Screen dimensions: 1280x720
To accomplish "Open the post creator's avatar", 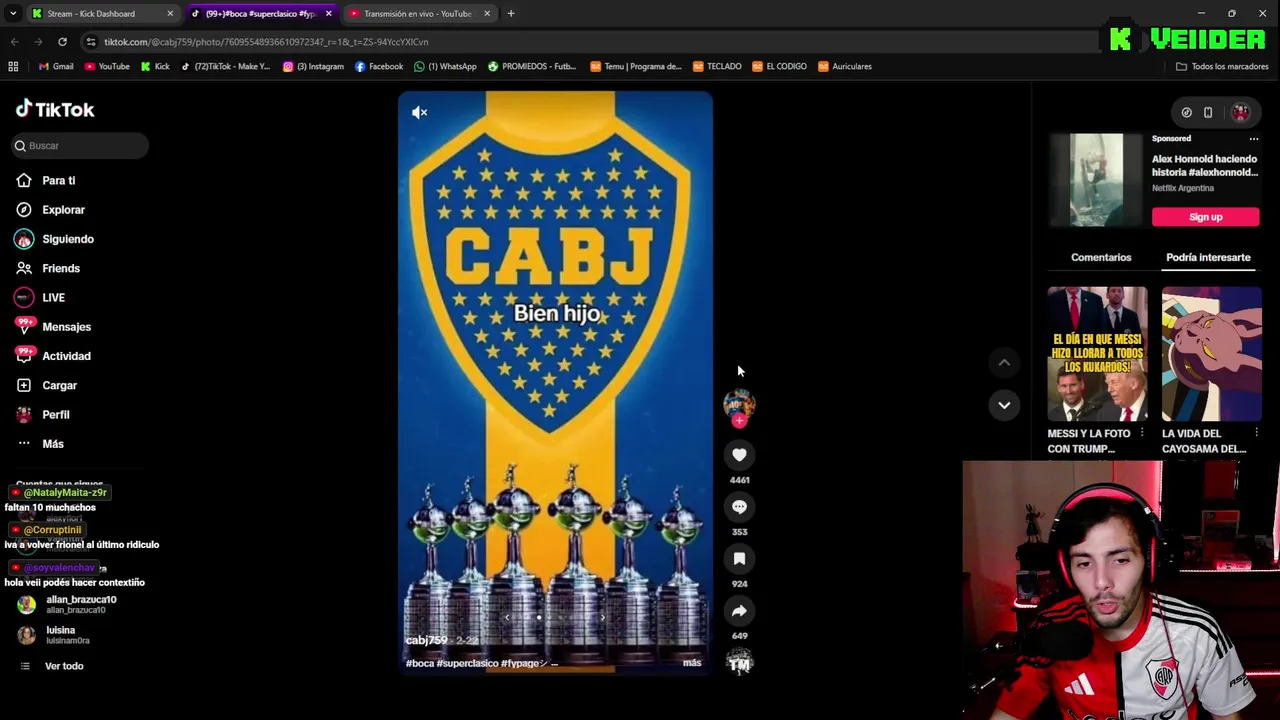I will tap(739, 403).
